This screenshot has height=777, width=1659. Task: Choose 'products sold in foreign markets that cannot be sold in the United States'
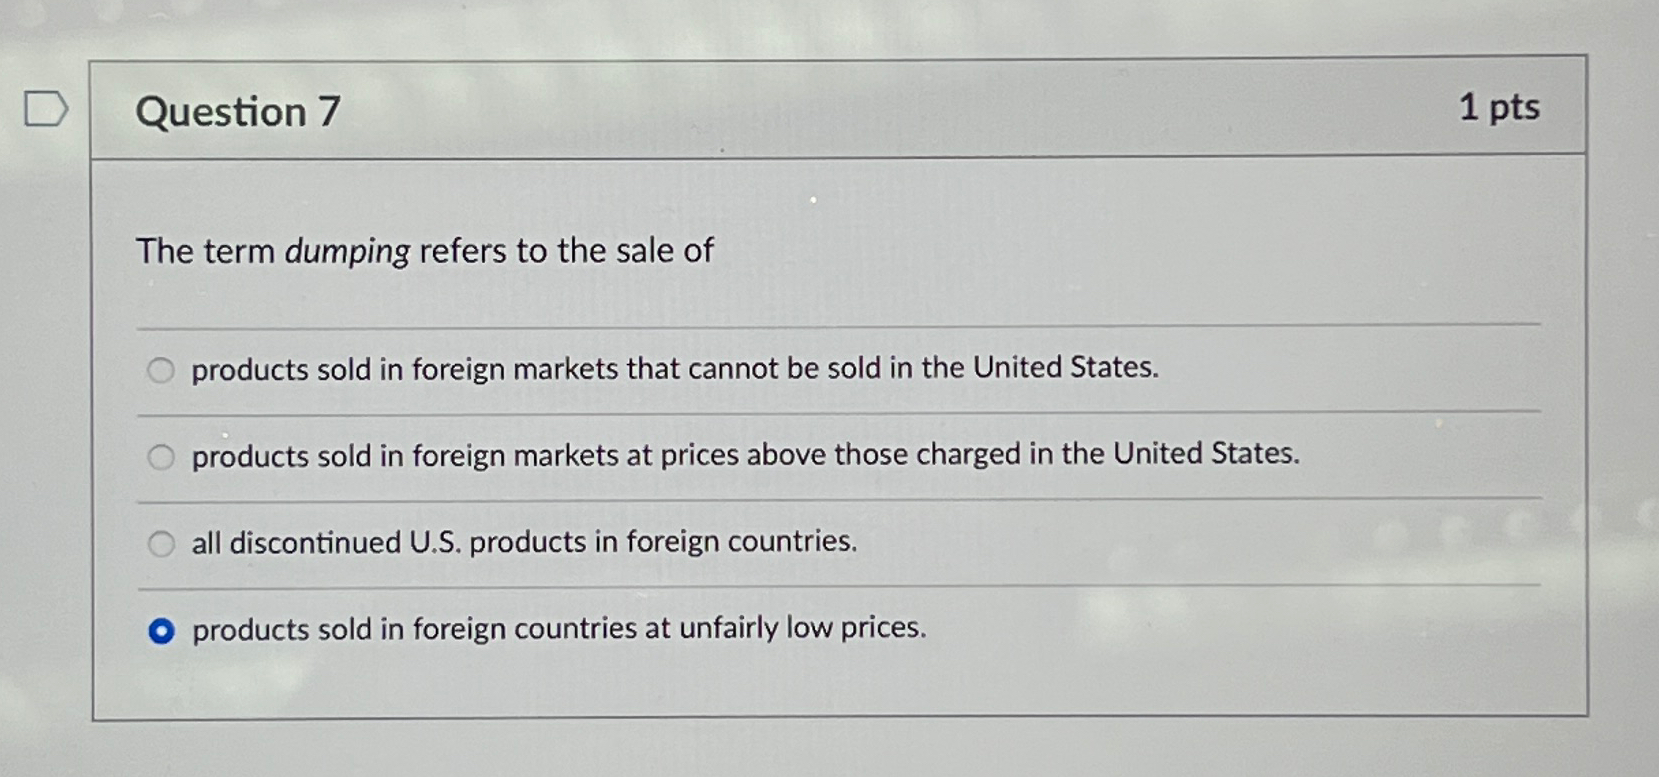coord(161,369)
